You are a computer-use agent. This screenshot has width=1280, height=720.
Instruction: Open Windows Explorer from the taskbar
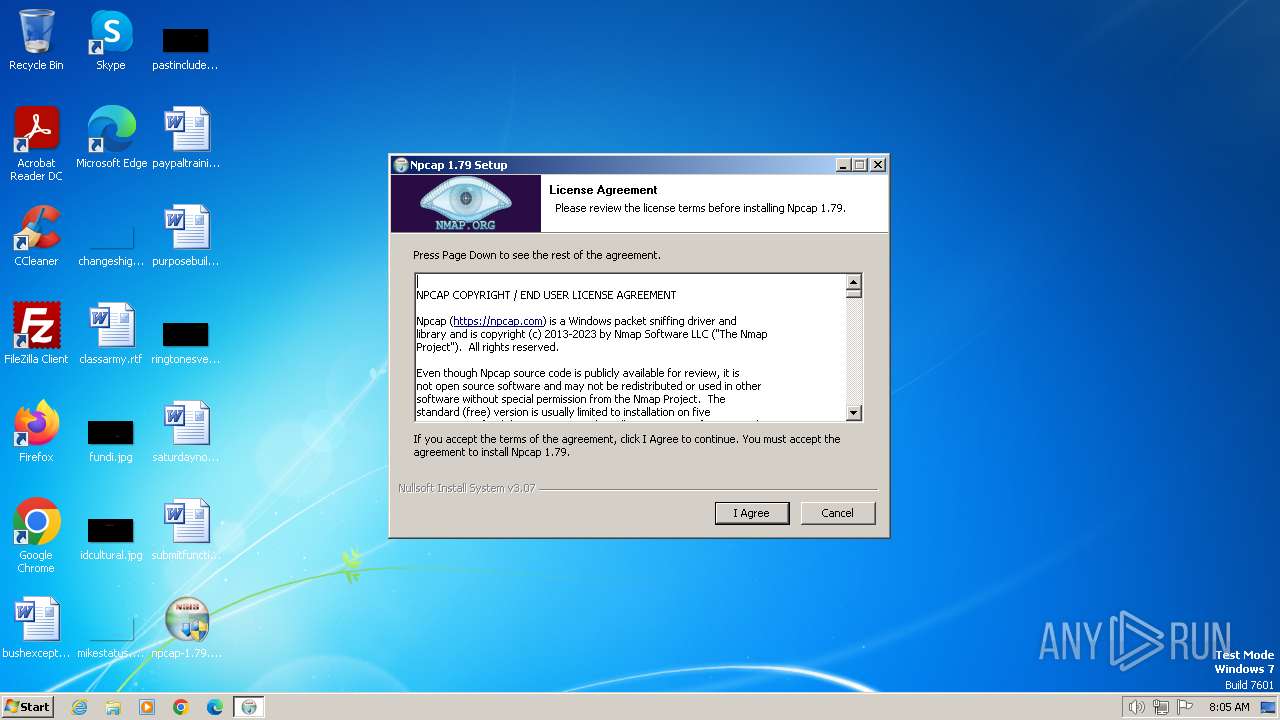click(x=113, y=707)
